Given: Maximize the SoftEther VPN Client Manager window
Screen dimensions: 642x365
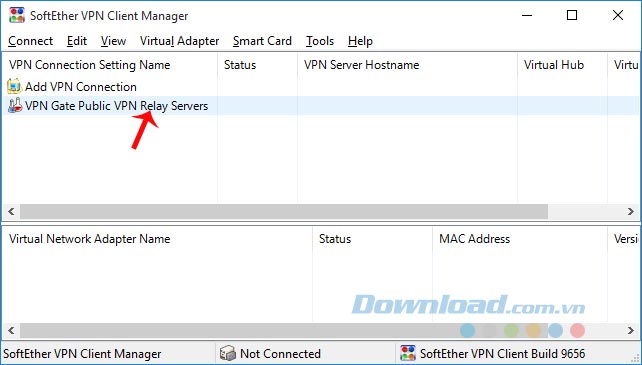Looking at the screenshot, I should pyautogui.click(x=572, y=16).
